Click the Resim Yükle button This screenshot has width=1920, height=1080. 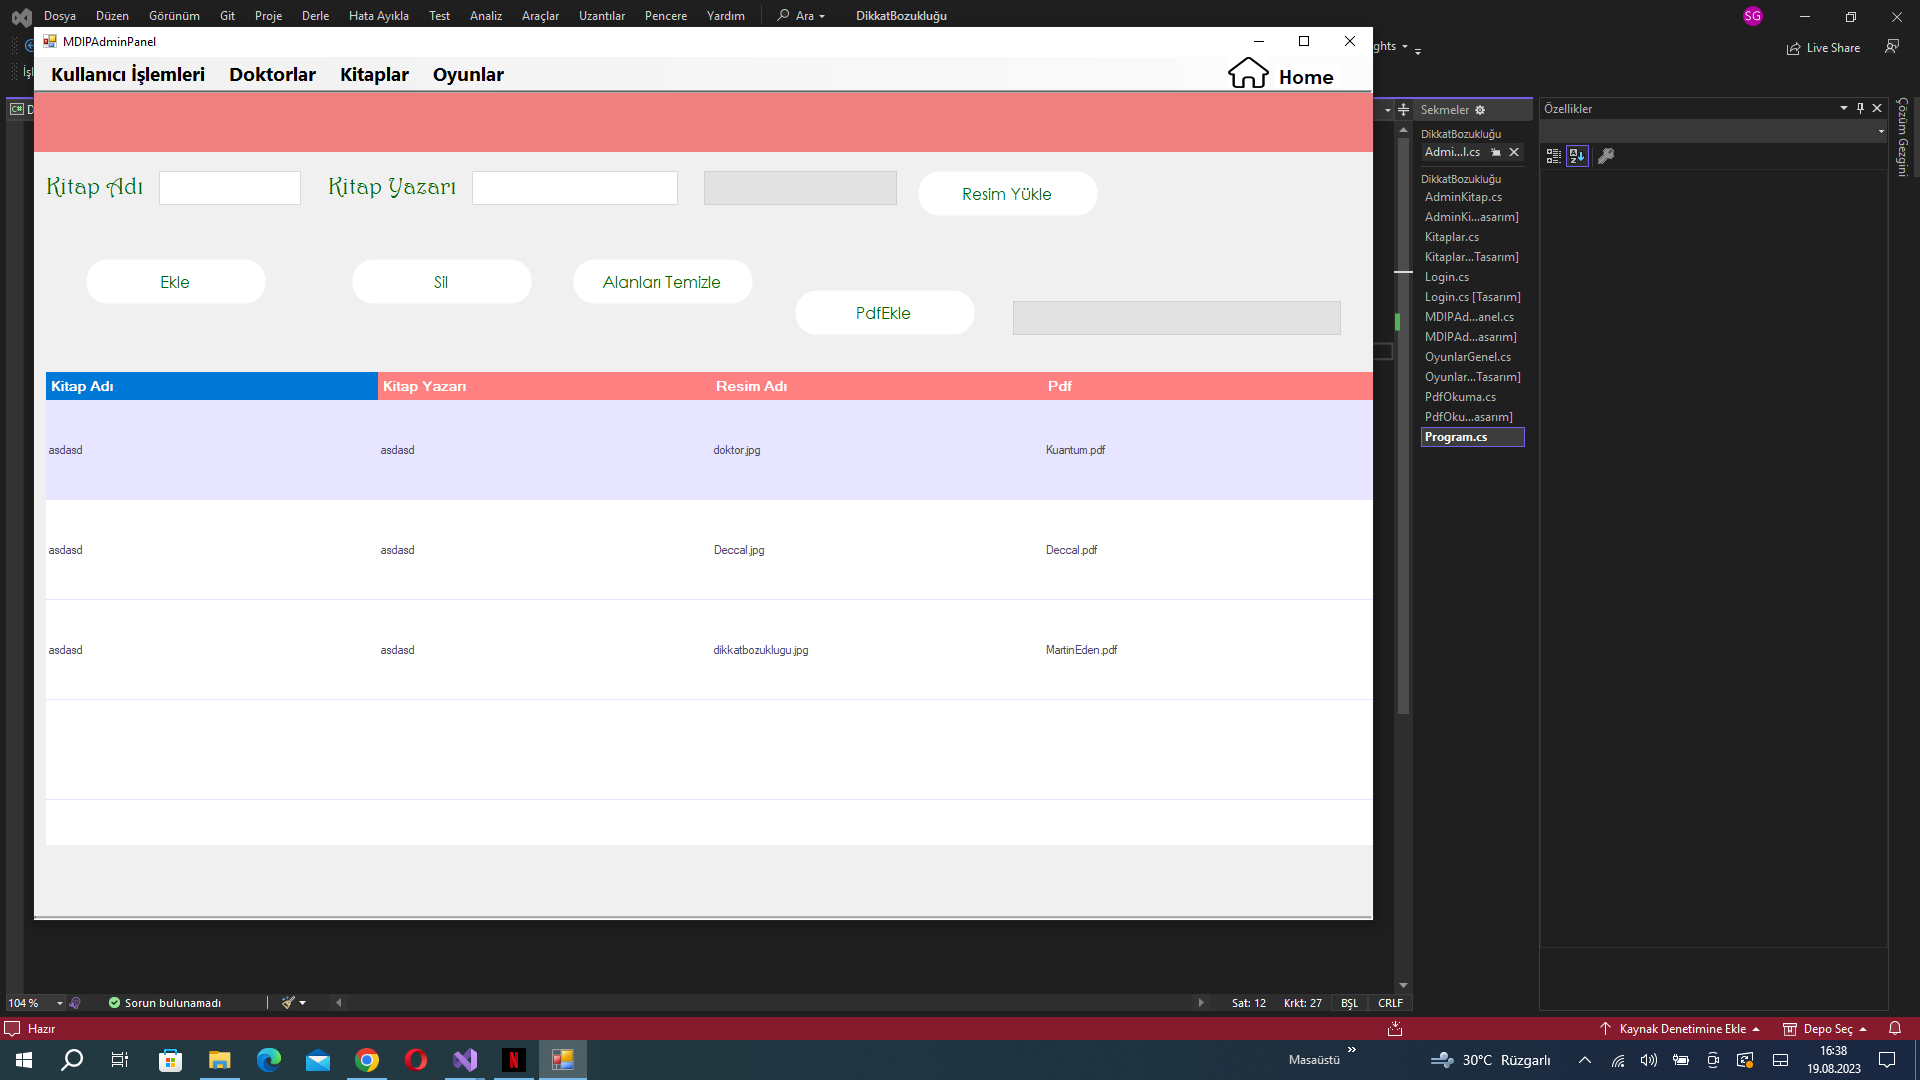tap(1007, 194)
